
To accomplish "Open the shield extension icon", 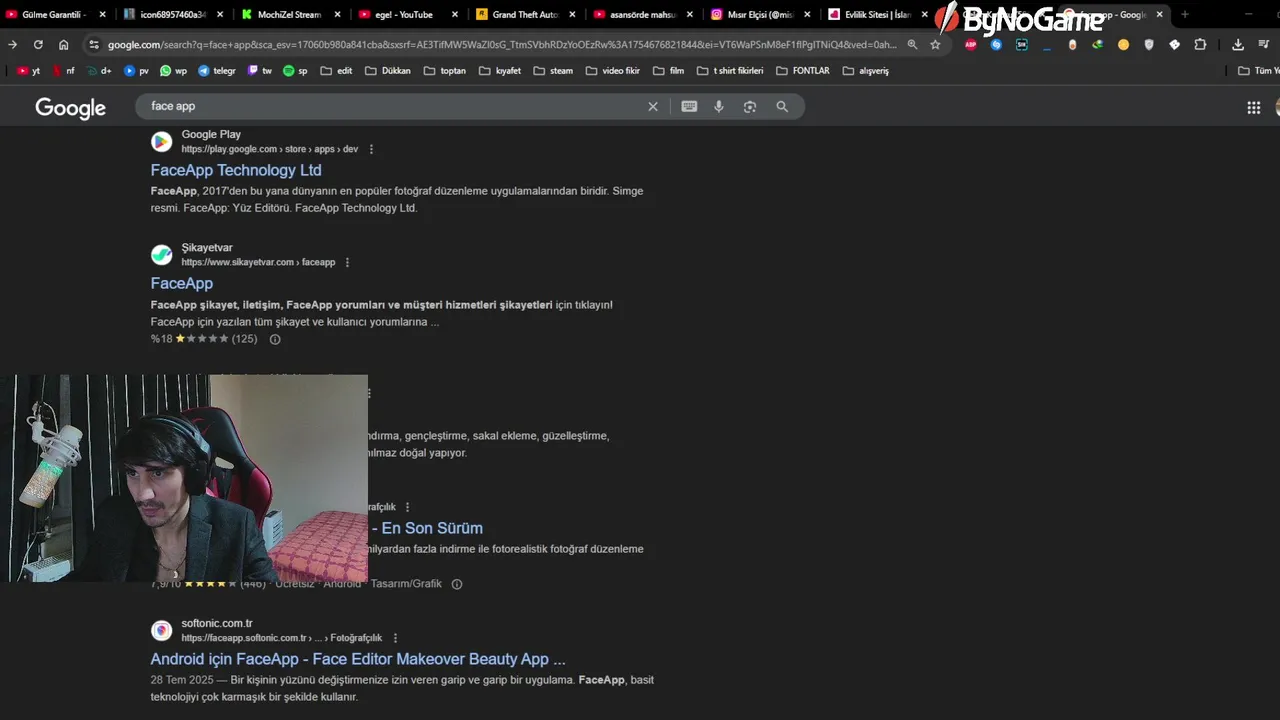I will [1149, 45].
